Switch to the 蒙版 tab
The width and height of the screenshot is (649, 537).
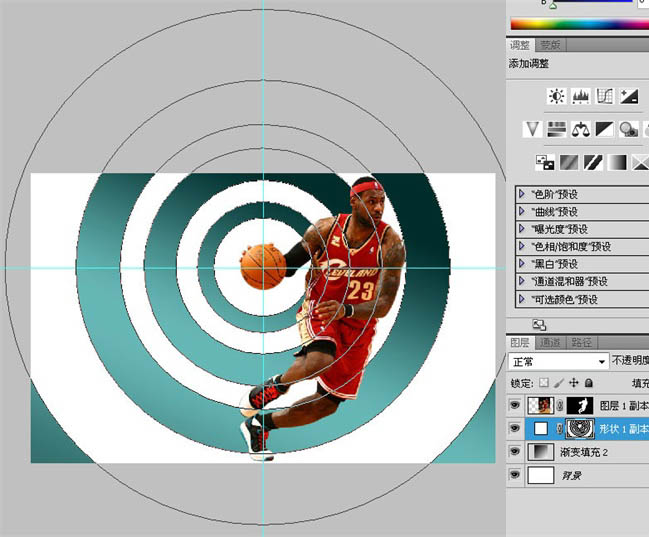pyautogui.click(x=550, y=45)
